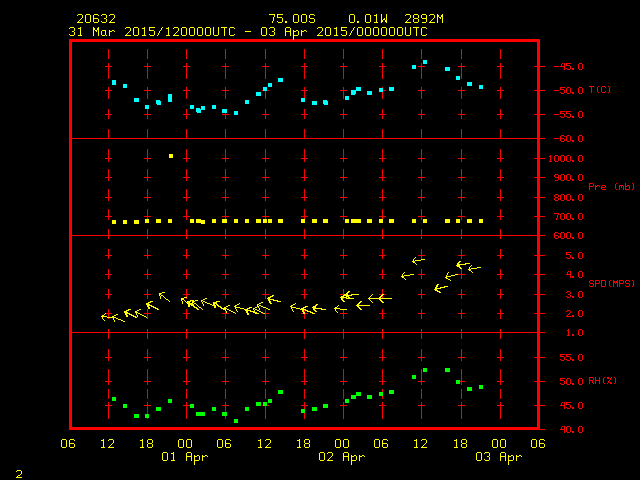The height and width of the screenshot is (480, 640).
Task: Click the 2.0 wind speed label
Action: pos(574,313)
